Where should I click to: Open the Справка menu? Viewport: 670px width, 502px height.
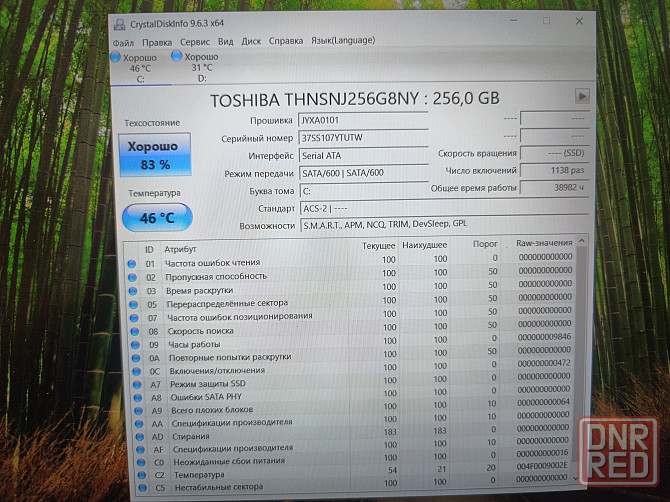coord(286,41)
